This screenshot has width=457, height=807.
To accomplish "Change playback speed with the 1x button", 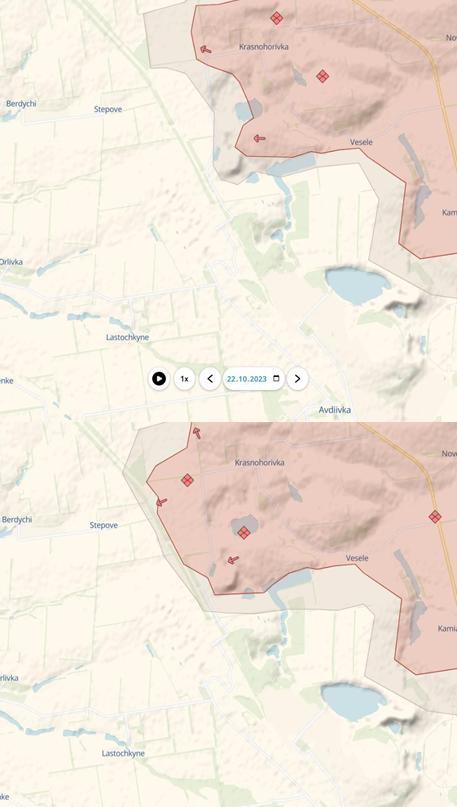I will point(184,379).
